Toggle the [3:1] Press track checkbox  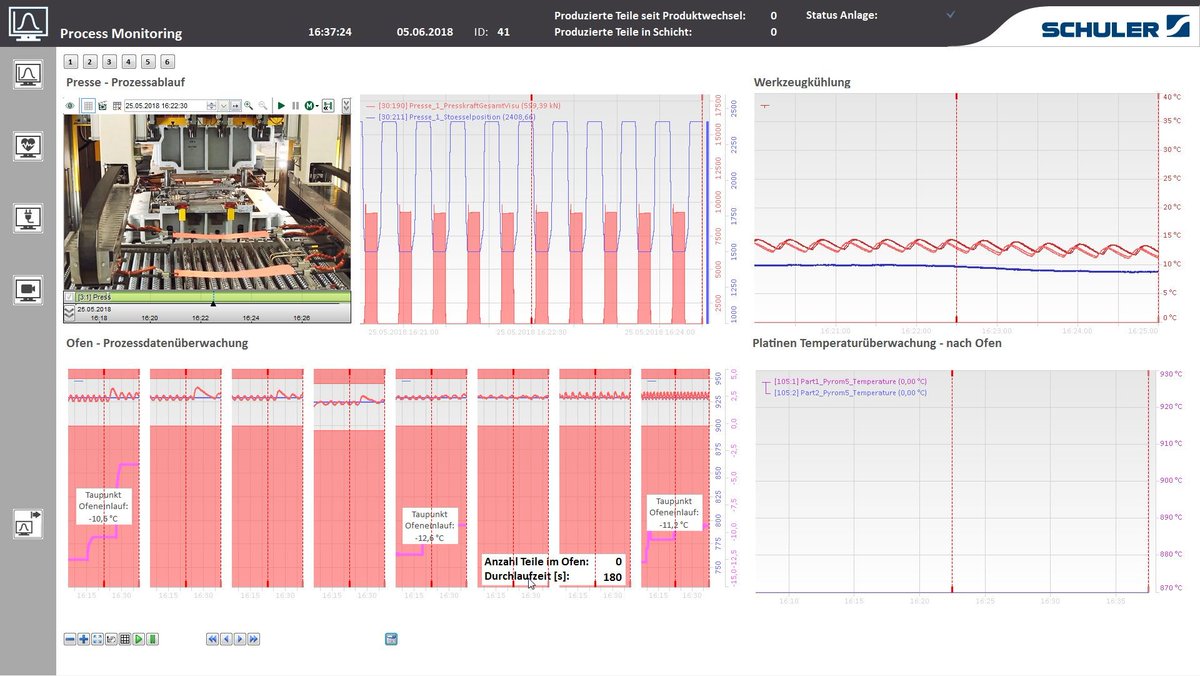point(69,297)
